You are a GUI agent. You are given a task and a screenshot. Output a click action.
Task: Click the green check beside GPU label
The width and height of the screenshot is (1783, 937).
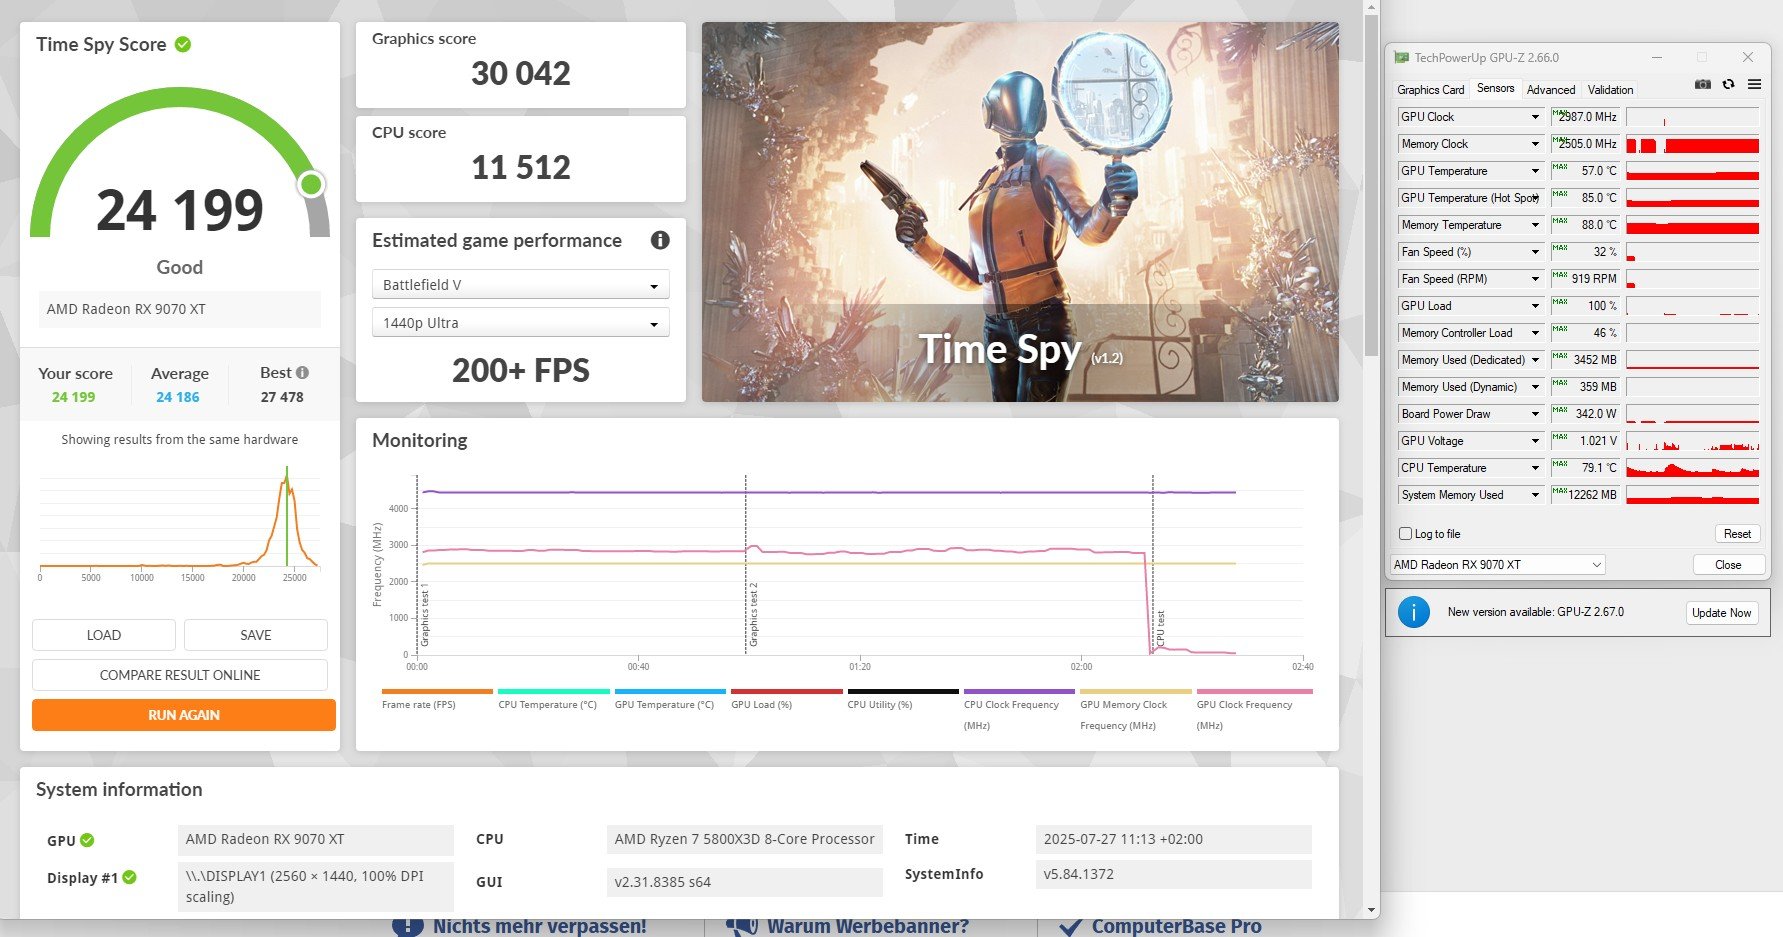coord(87,840)
